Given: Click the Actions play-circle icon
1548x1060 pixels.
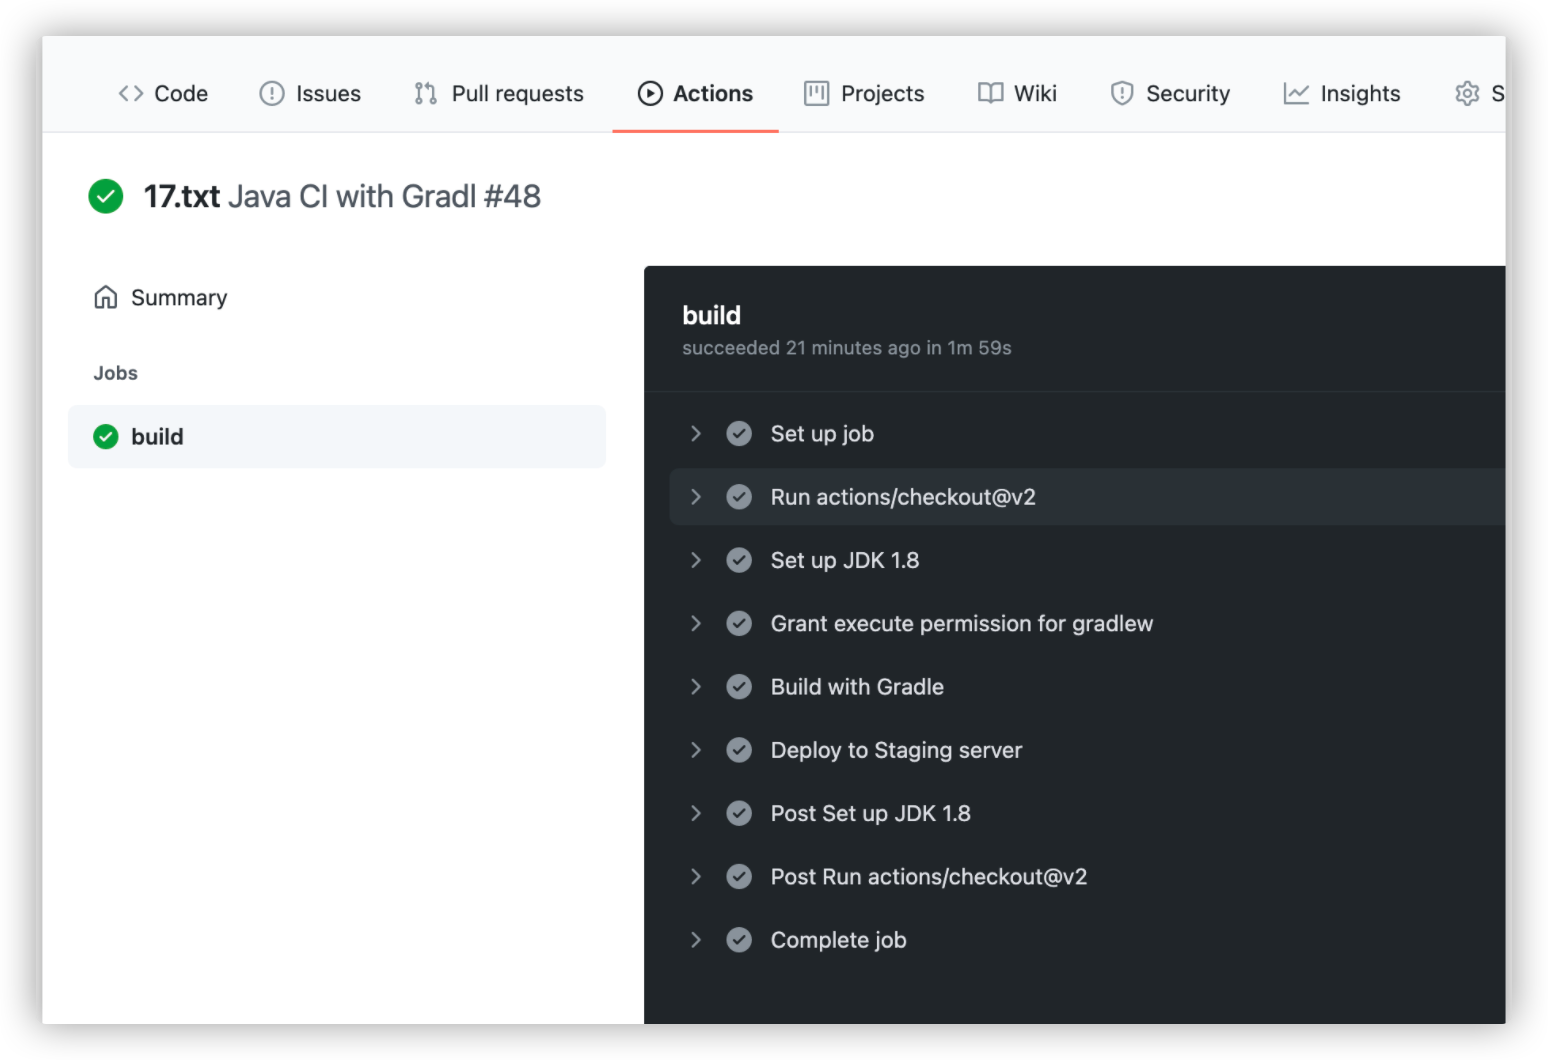Looking at the screenshot, I should click(x=650, y=93).
